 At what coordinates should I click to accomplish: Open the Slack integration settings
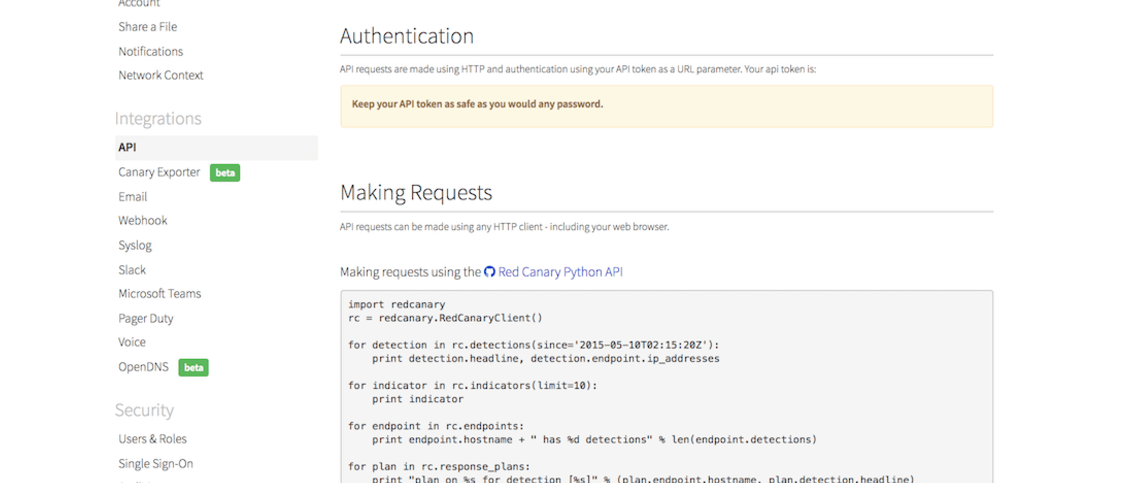[x=132, y=270]
